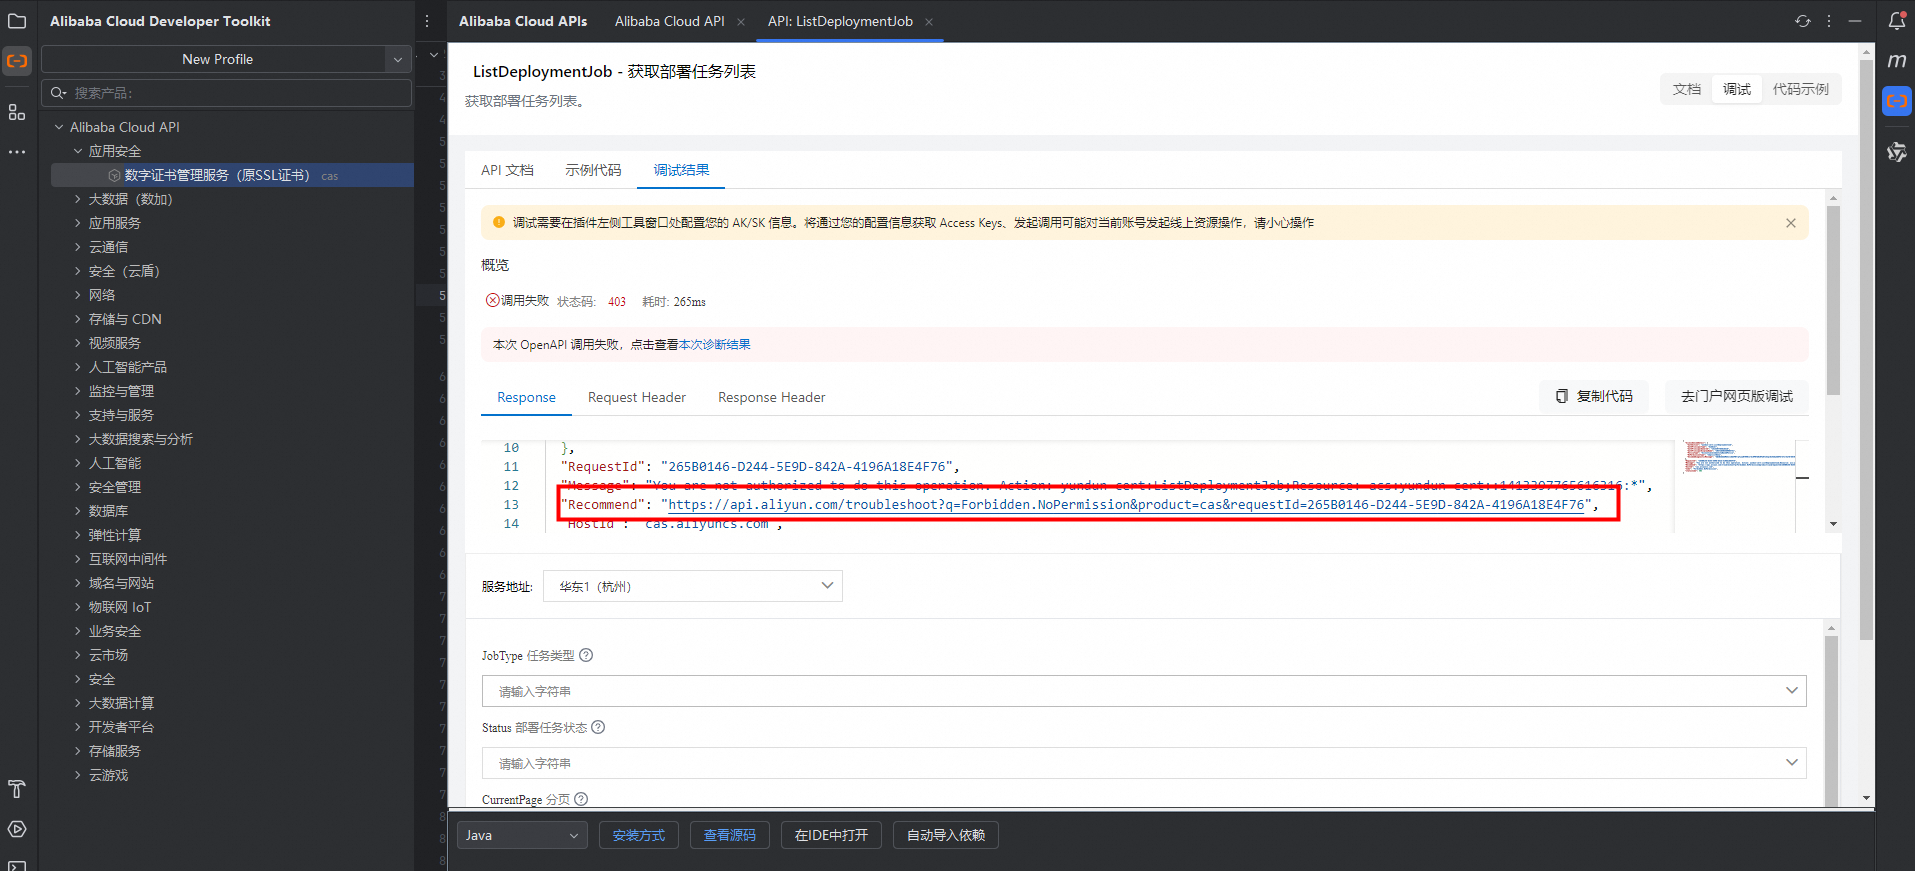1915x871 pixels.
Task: Expand the 物联网 IoT tree node
Action: pos(78,607)
